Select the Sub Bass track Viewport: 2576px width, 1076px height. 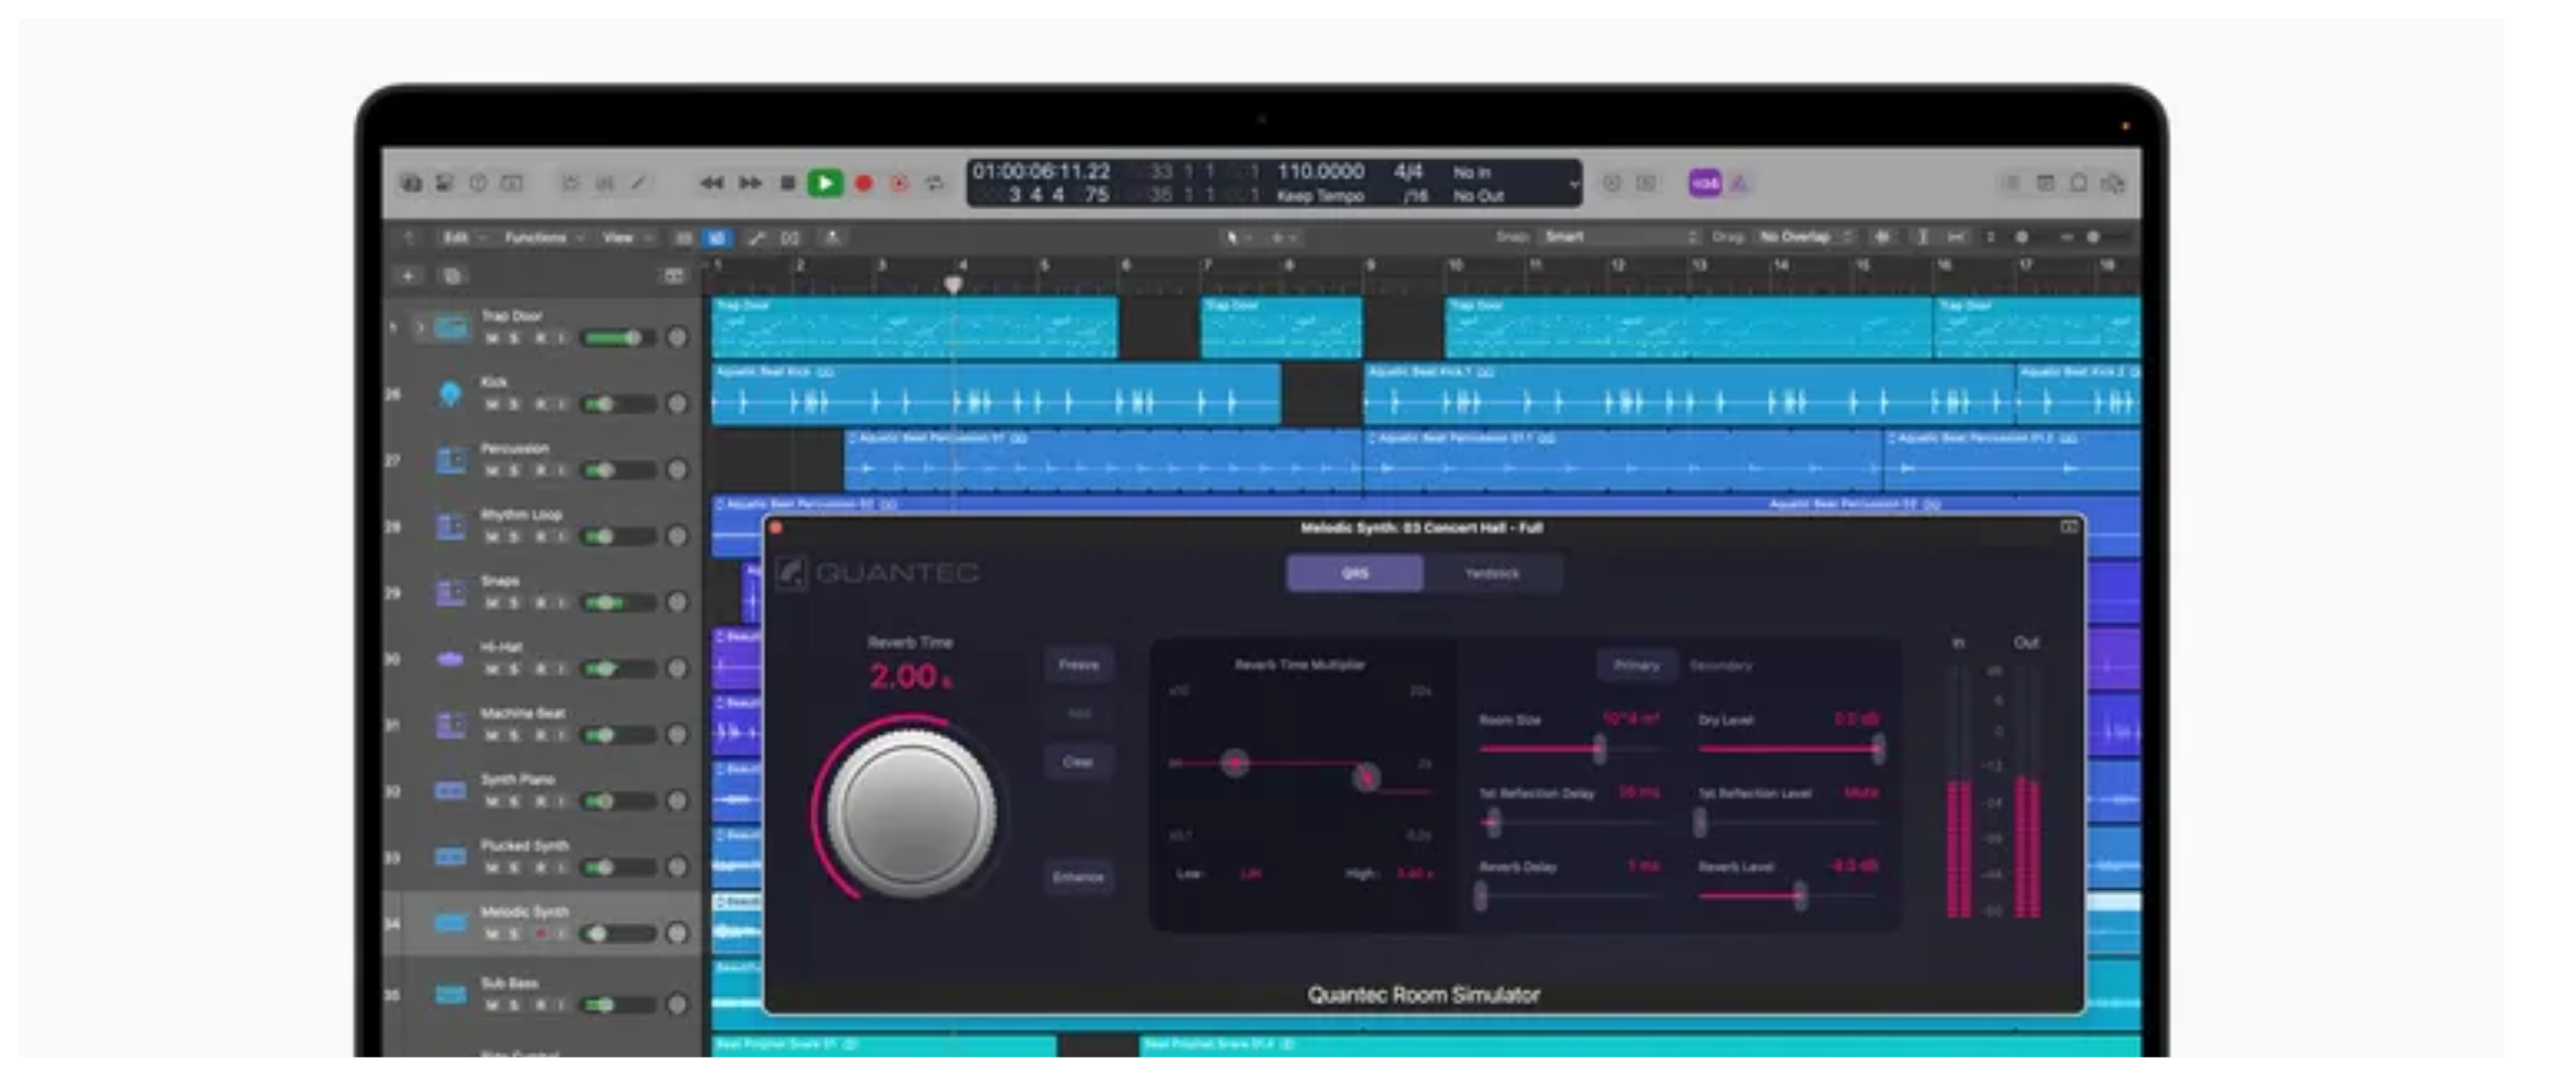542,994
